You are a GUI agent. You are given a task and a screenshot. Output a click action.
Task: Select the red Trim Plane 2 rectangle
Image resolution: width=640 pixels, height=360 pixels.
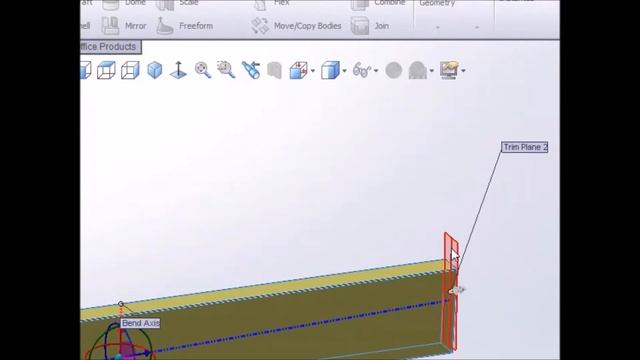click(451, 291)
